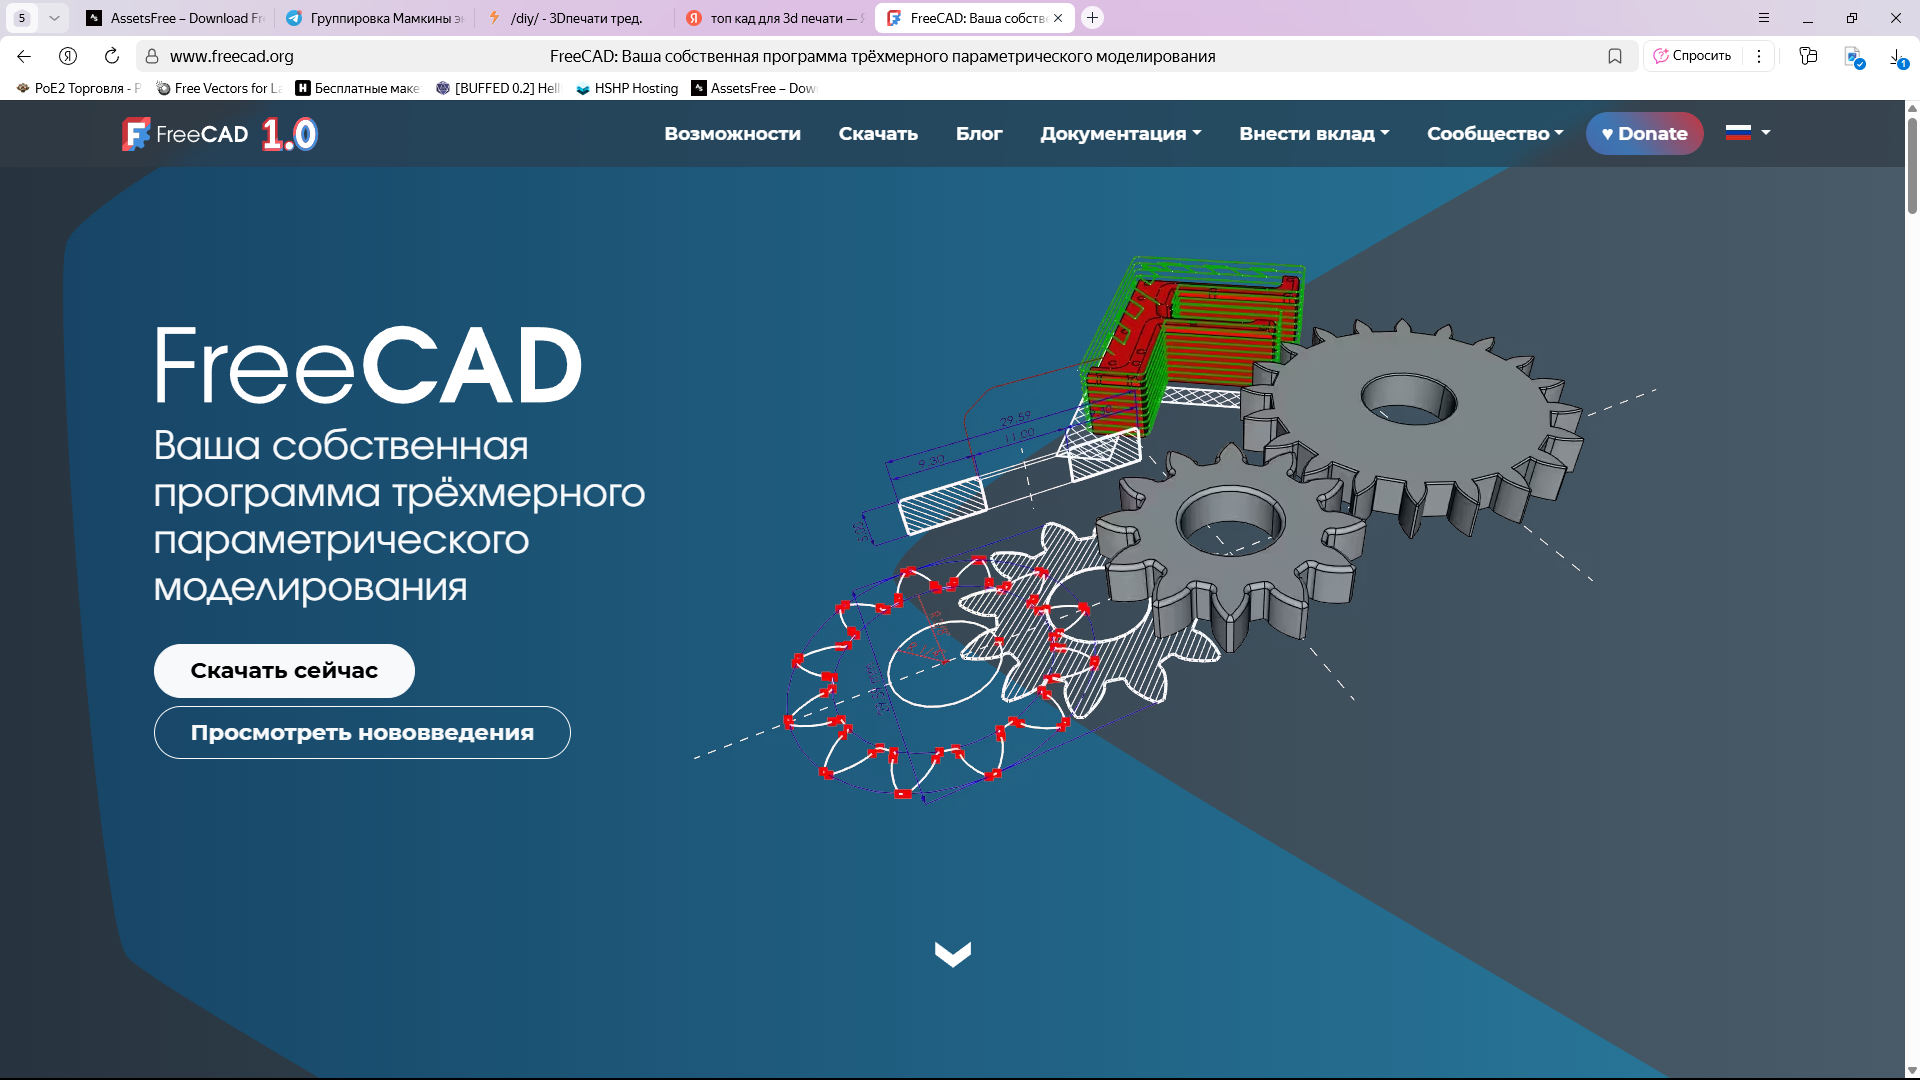
Task: Open the downloads icon in the toolbar
Action: coord(1897,57)
